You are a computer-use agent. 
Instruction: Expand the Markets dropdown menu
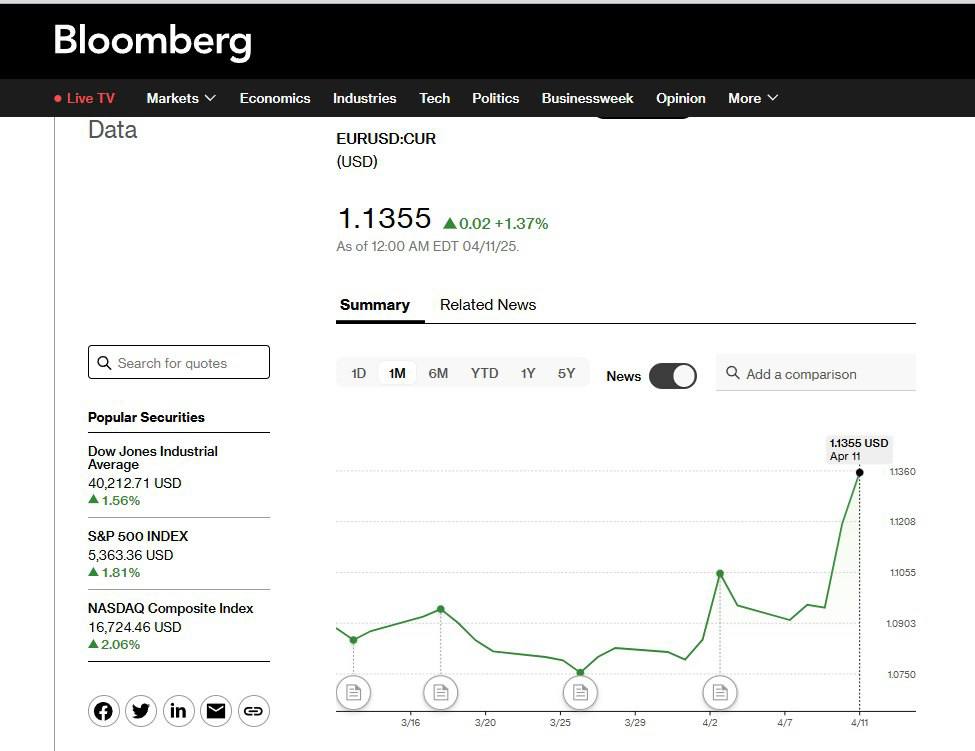tap(180, 98)
